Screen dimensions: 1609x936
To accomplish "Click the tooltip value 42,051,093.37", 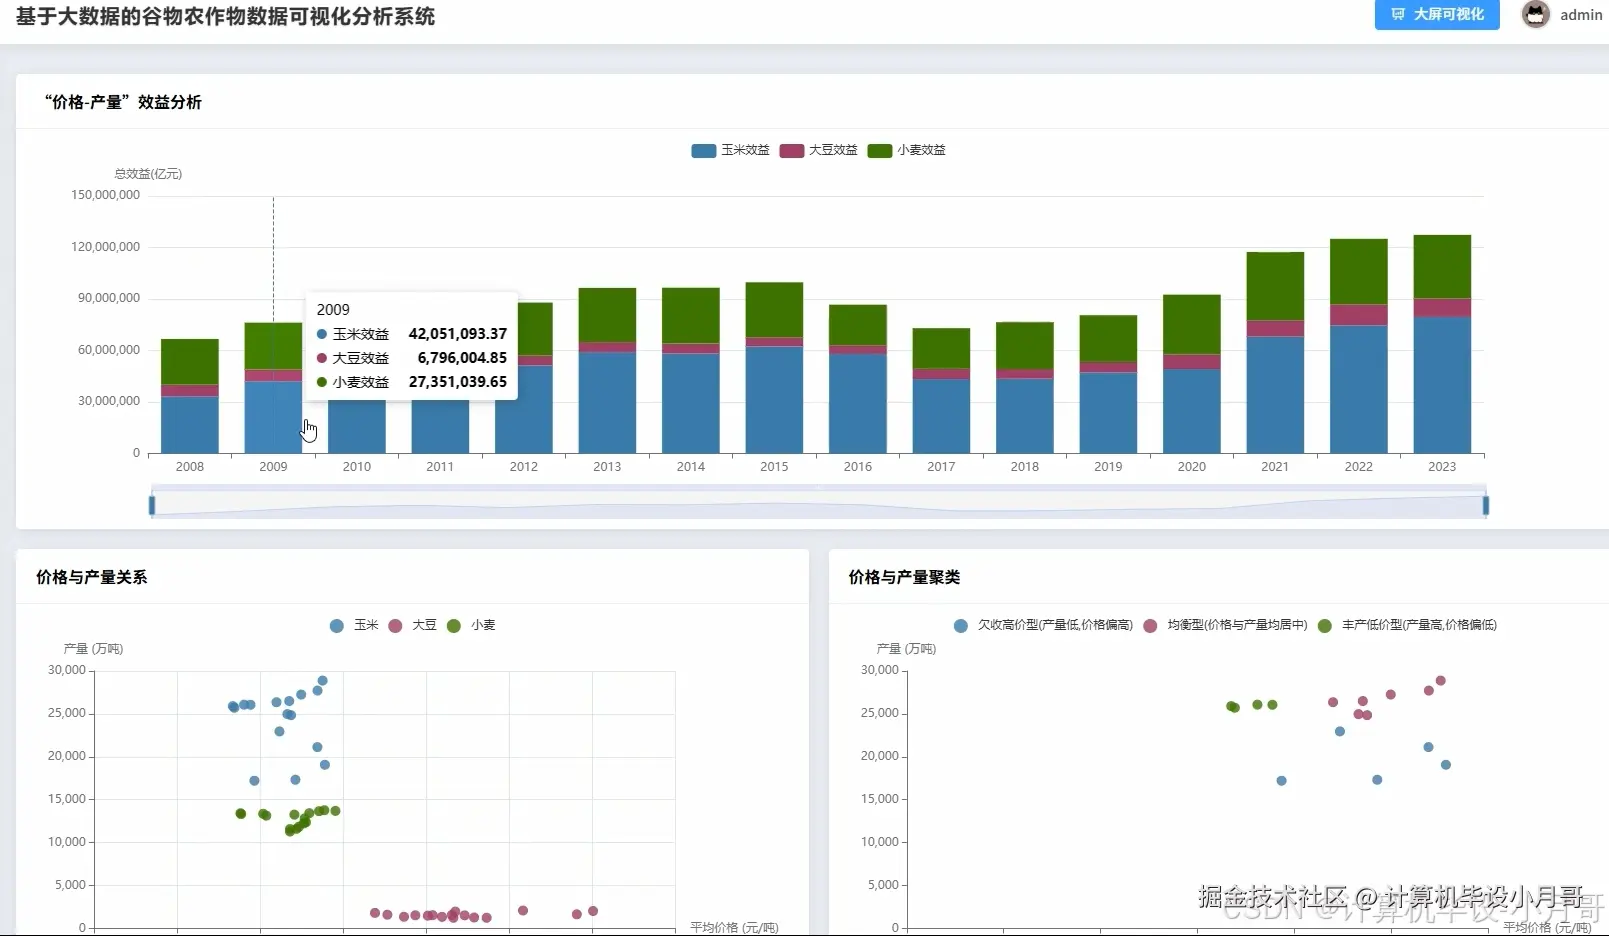I will coord(458,334).
